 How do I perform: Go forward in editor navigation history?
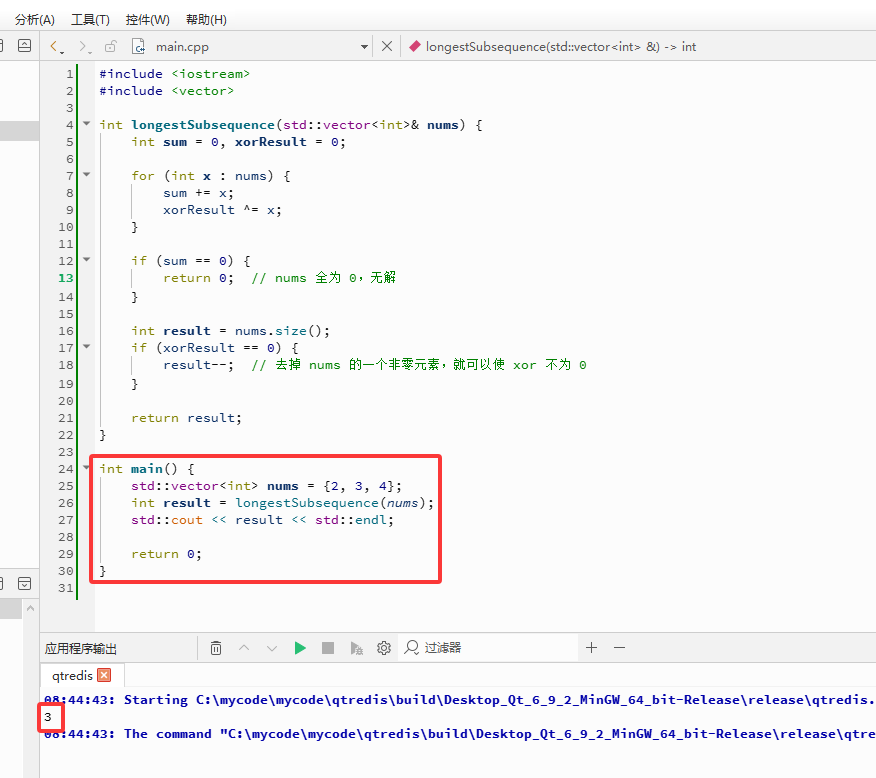[x=83, y=46]
